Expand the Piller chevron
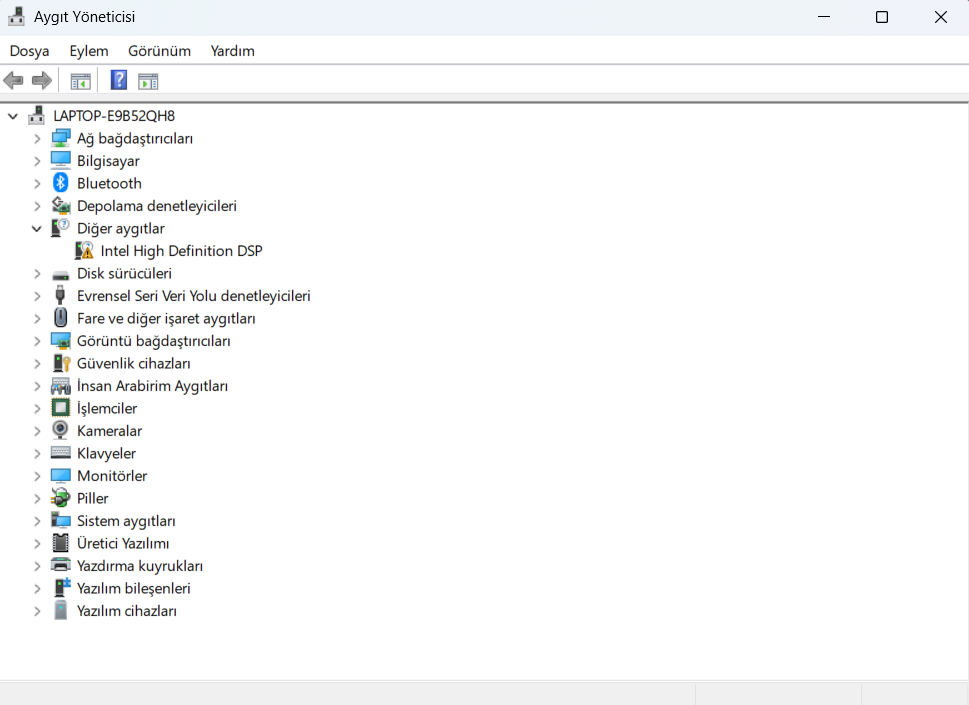Viewport: 969px width, 705px height. tap(37, 498)
